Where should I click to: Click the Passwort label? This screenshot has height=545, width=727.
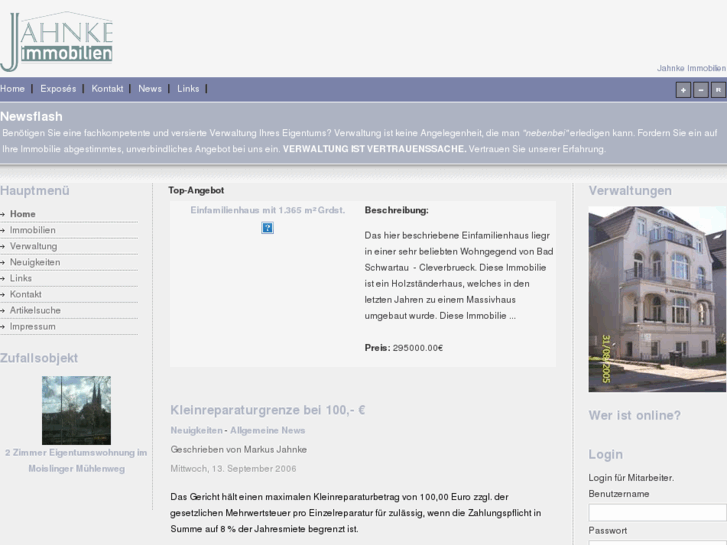pos(607,531)
